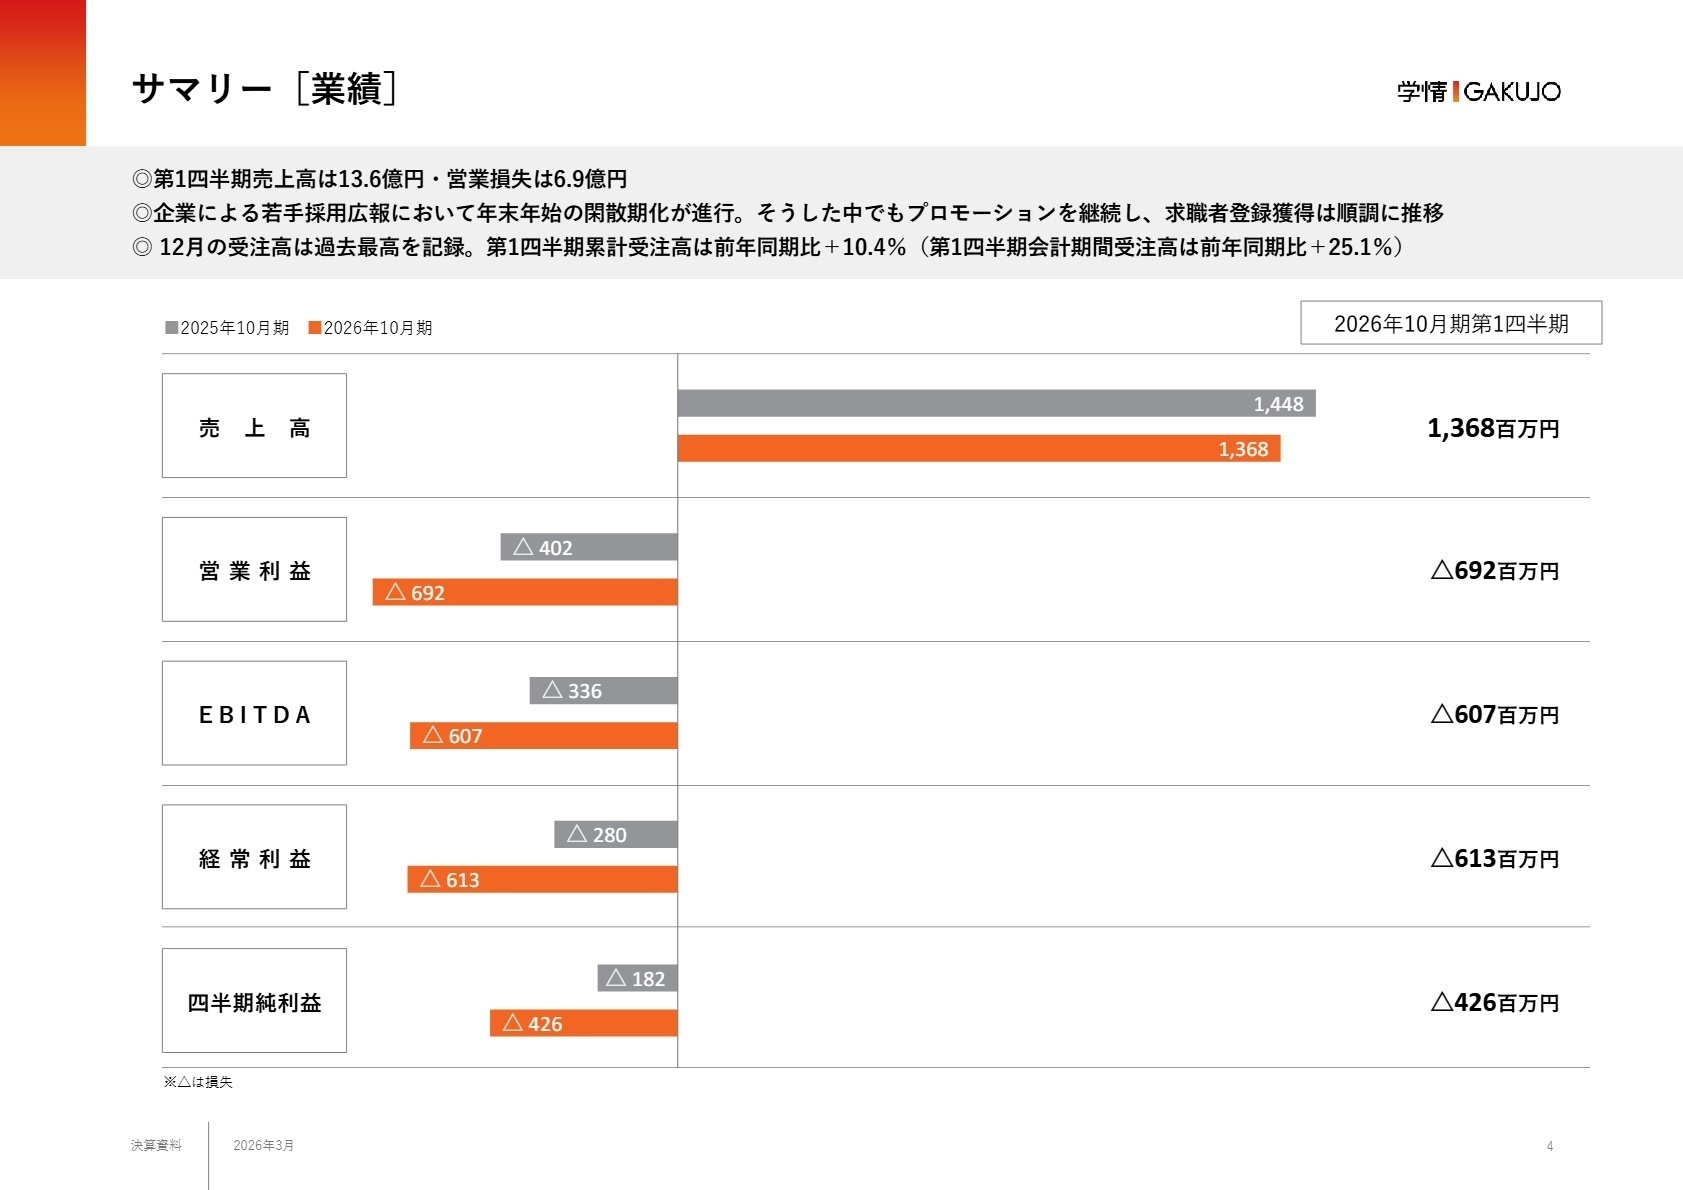Click the gray △336 EBITDA bar
Viewport: 1683px width, 1190px height.
coord(600,691)
